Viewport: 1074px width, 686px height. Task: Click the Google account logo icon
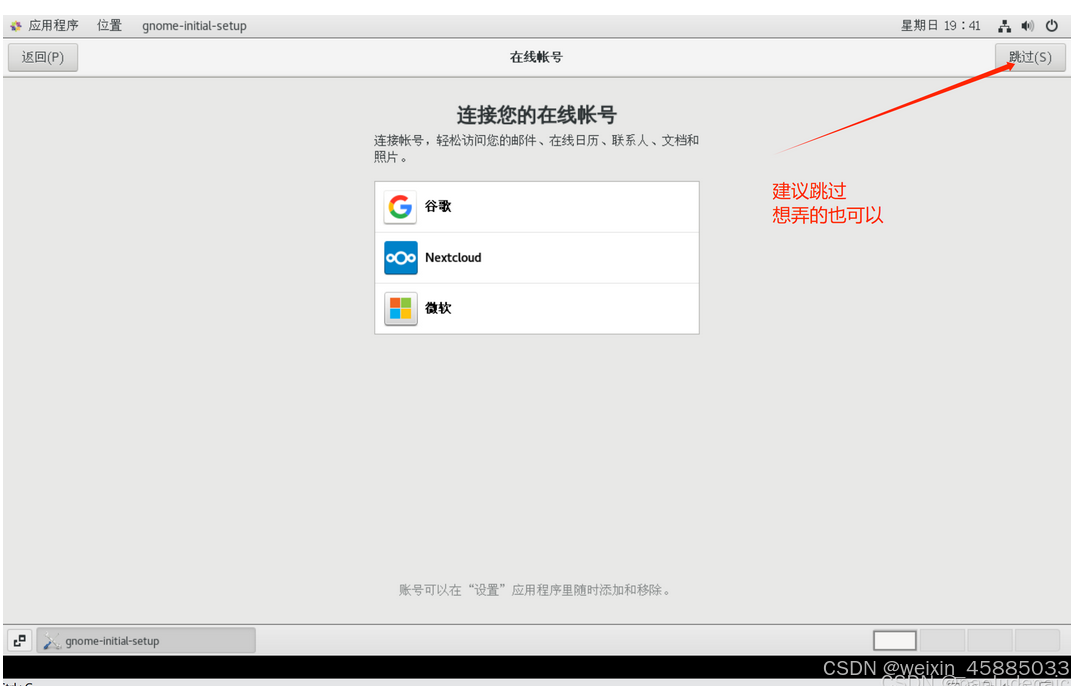point(400,207)
